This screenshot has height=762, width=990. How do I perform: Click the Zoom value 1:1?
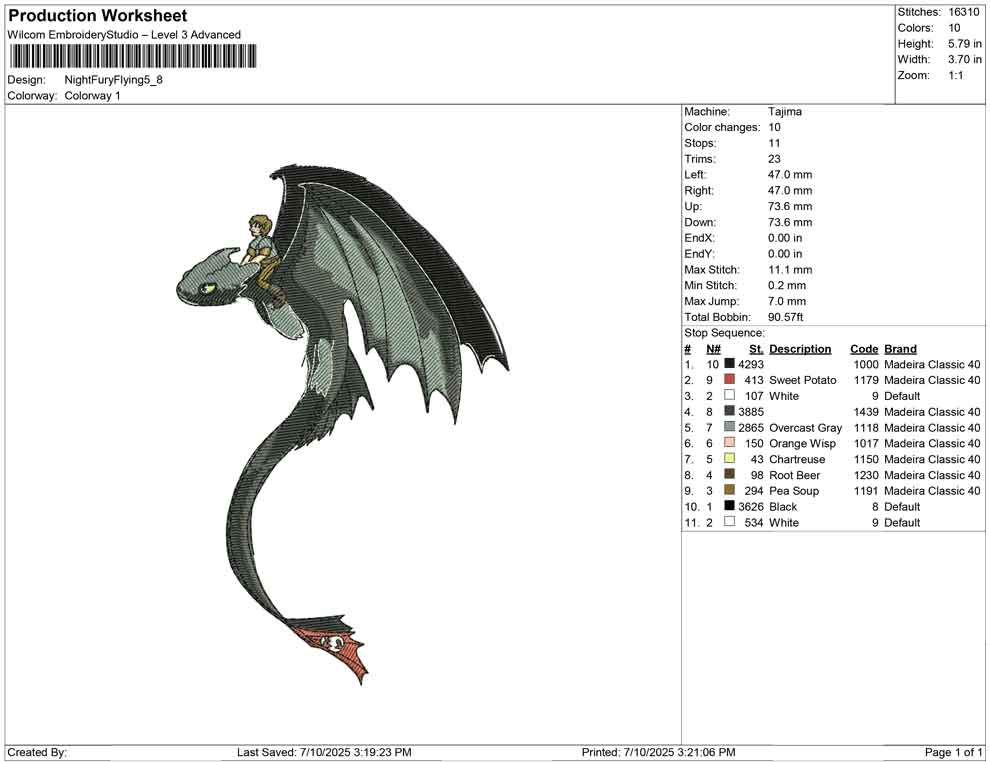[955, 75]
